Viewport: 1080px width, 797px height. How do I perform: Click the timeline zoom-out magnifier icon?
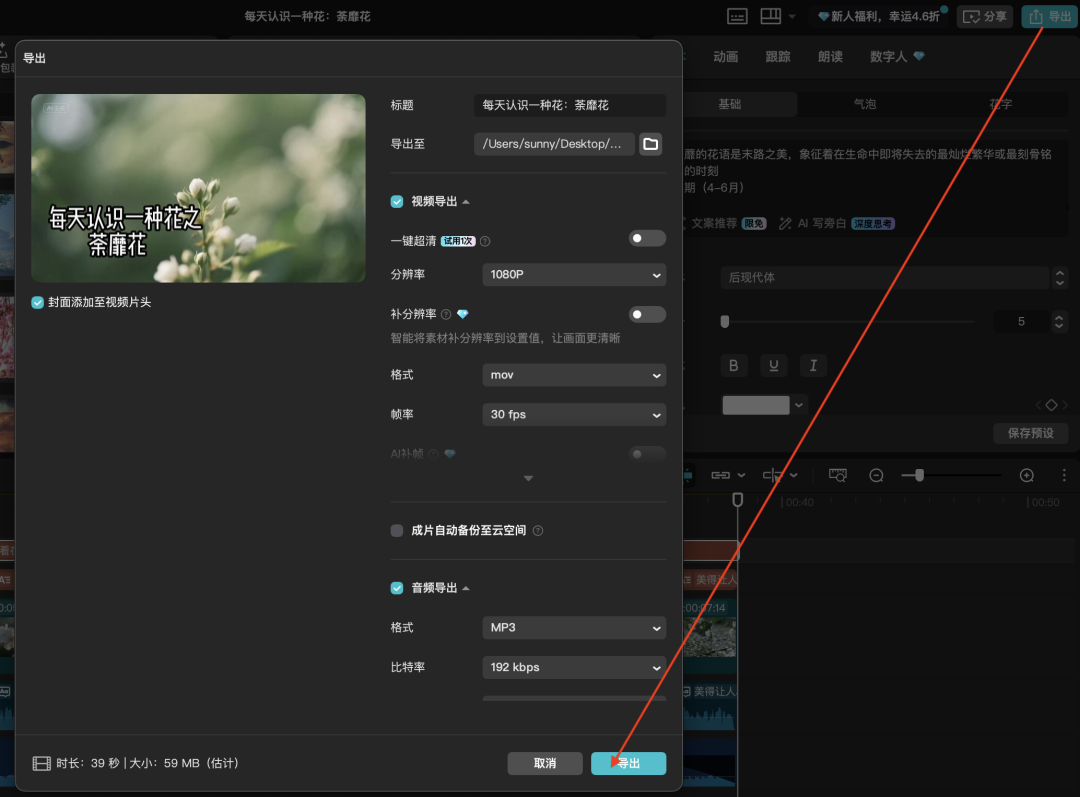pyautogui.click(x=876, y=475)
